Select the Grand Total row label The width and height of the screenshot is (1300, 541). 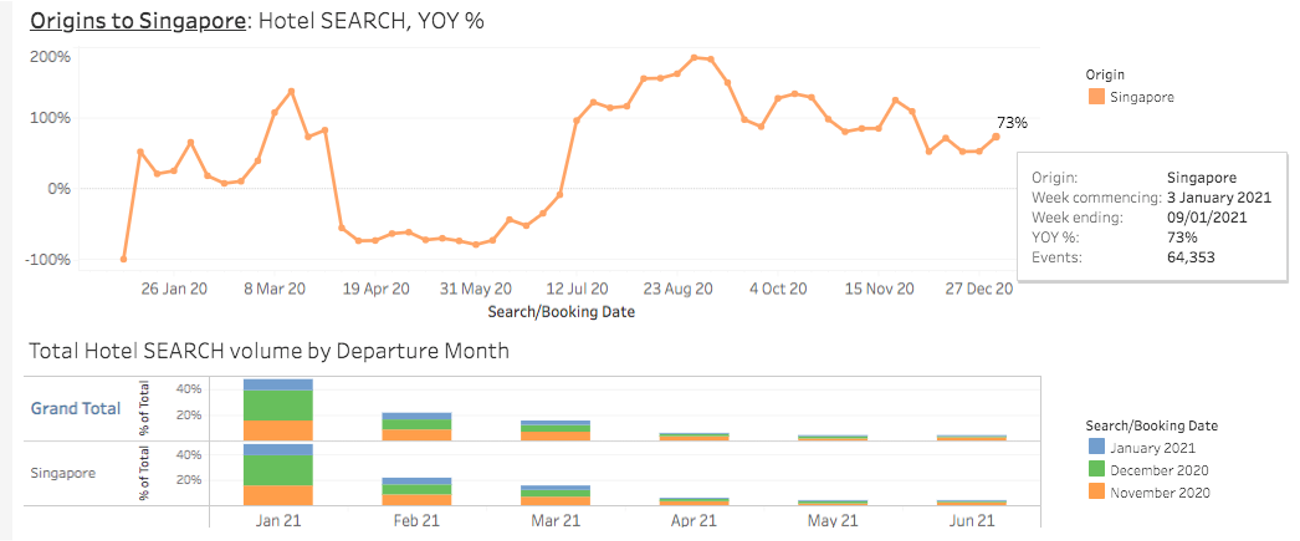(76, 408)
